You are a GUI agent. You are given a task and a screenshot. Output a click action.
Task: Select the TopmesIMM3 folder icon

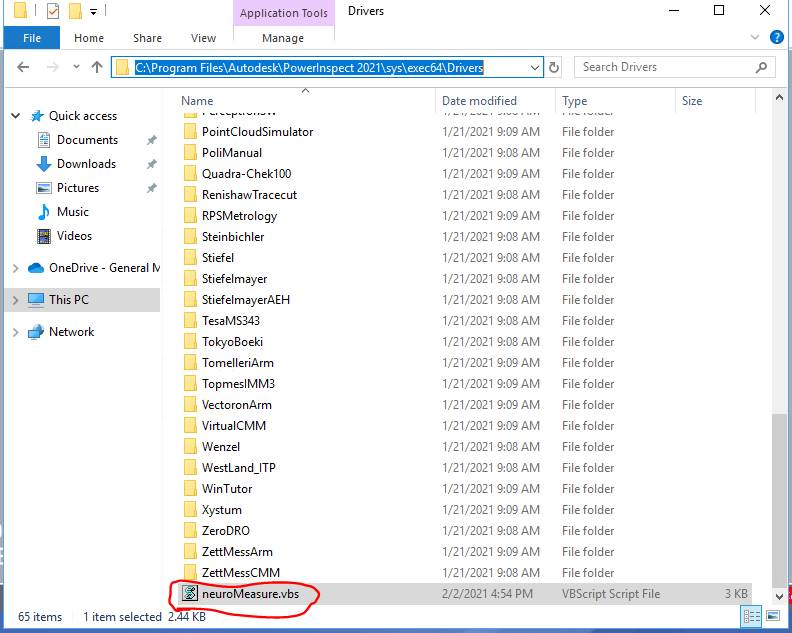click(190, 384)
